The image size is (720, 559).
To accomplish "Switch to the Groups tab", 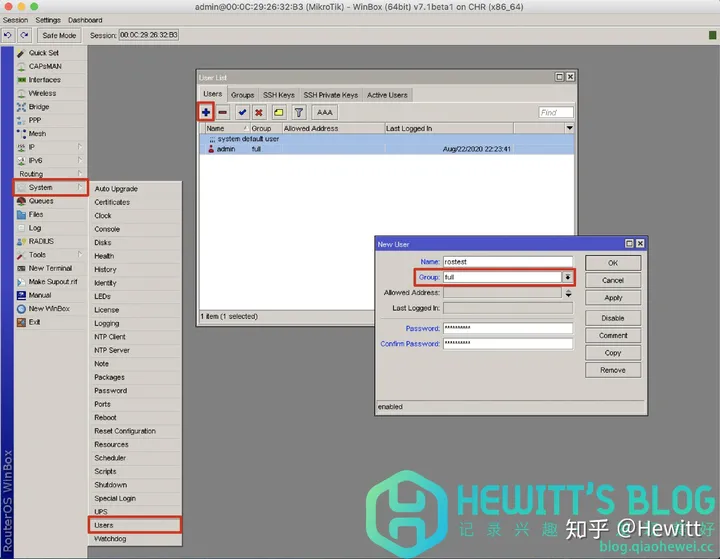I will click(x=242, y=95).
